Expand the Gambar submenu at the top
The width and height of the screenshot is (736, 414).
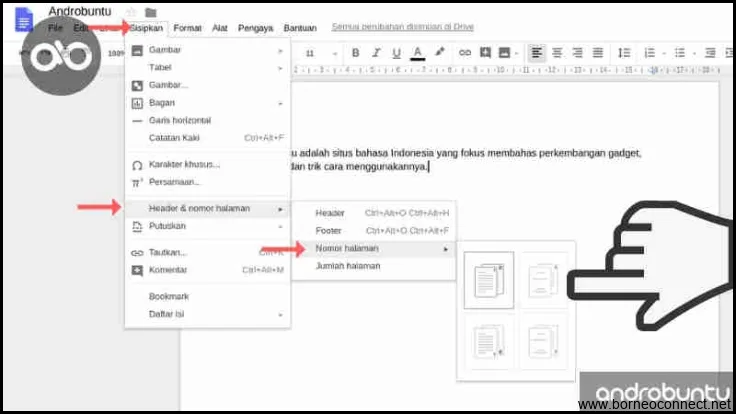coord(207,50)
